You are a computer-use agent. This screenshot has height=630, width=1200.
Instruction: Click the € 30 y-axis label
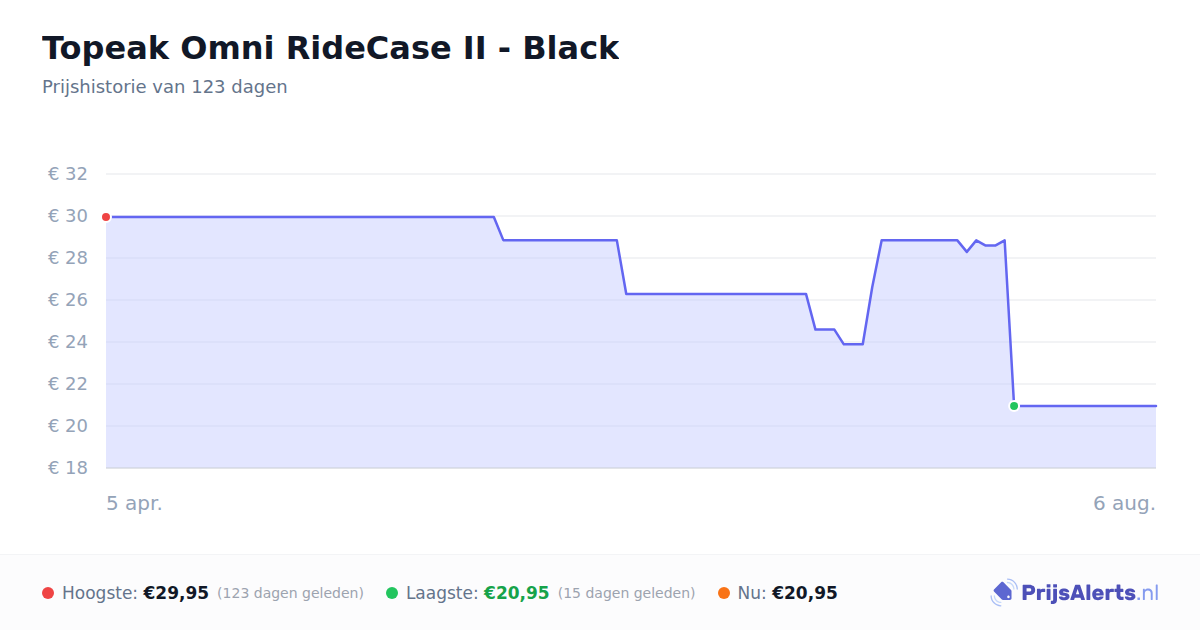(68, 216)
